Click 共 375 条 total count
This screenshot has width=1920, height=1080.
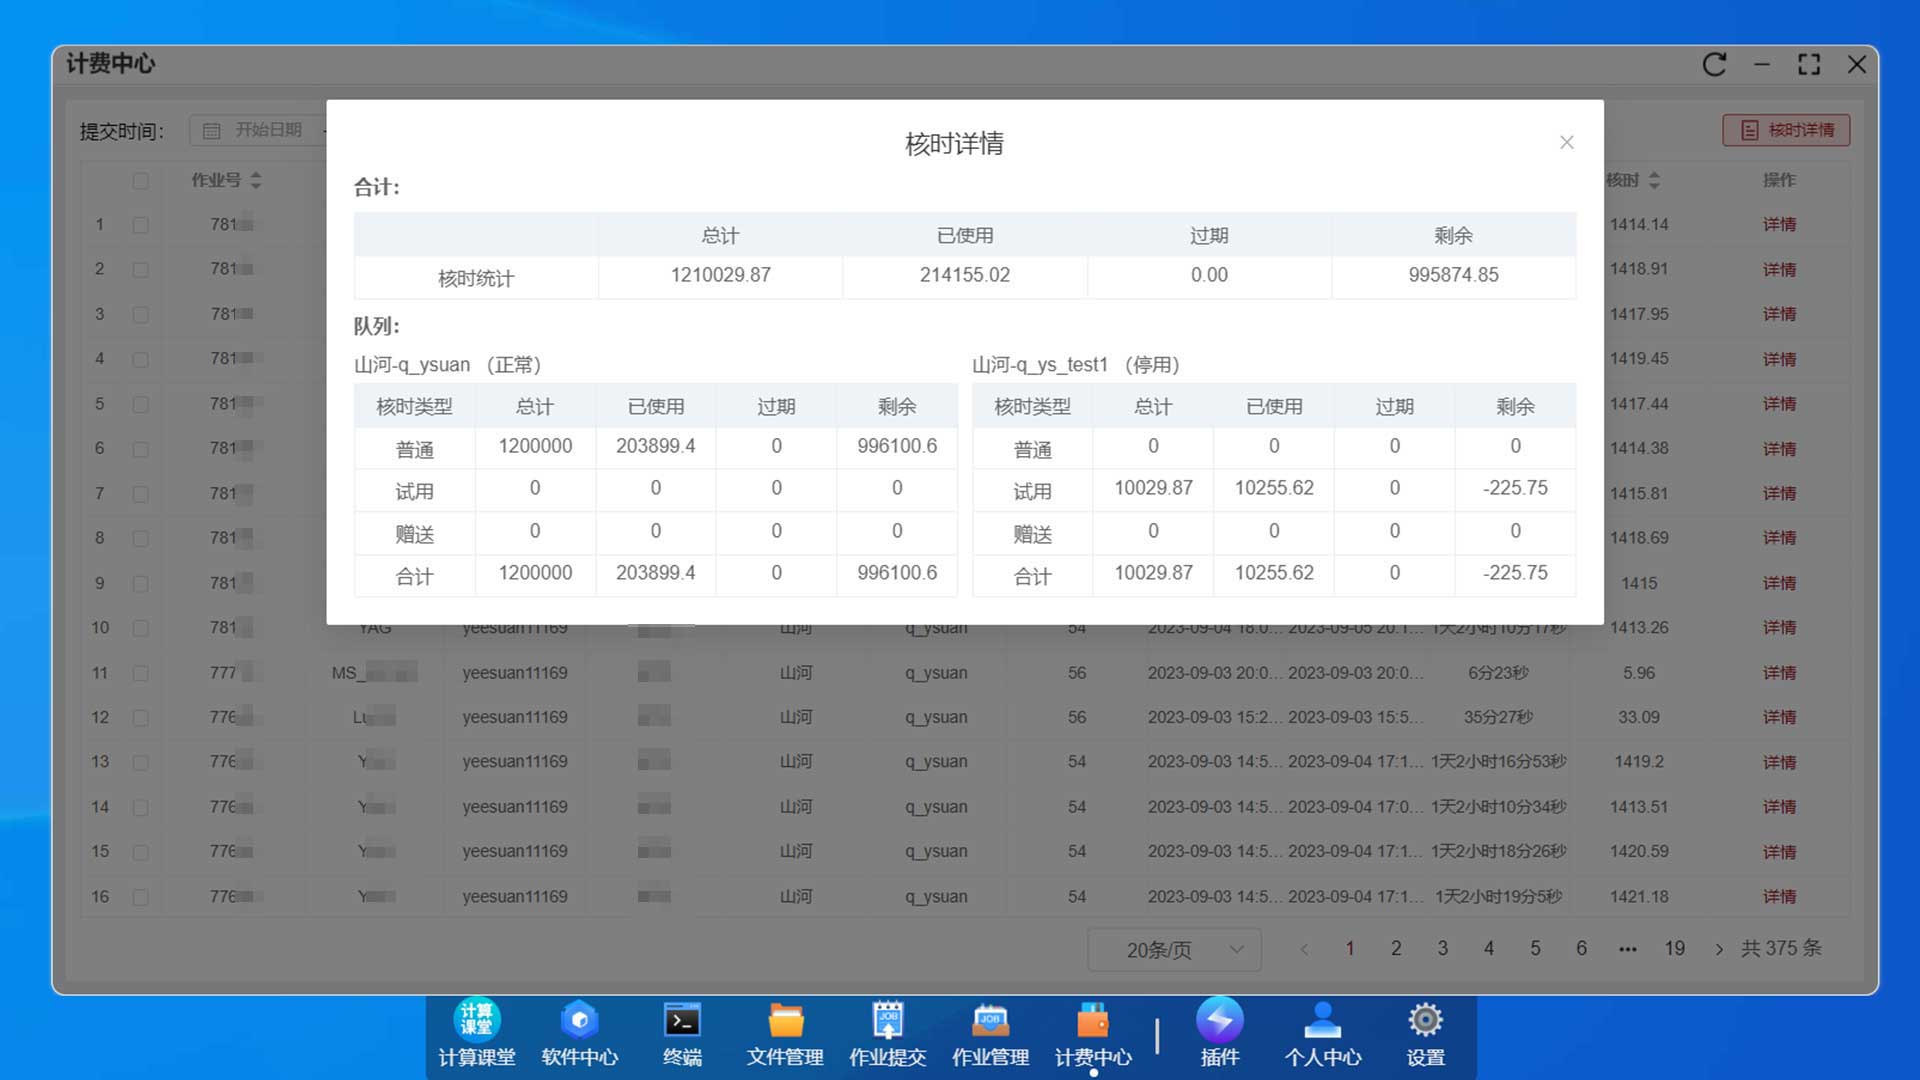(x=1781, y=949)
